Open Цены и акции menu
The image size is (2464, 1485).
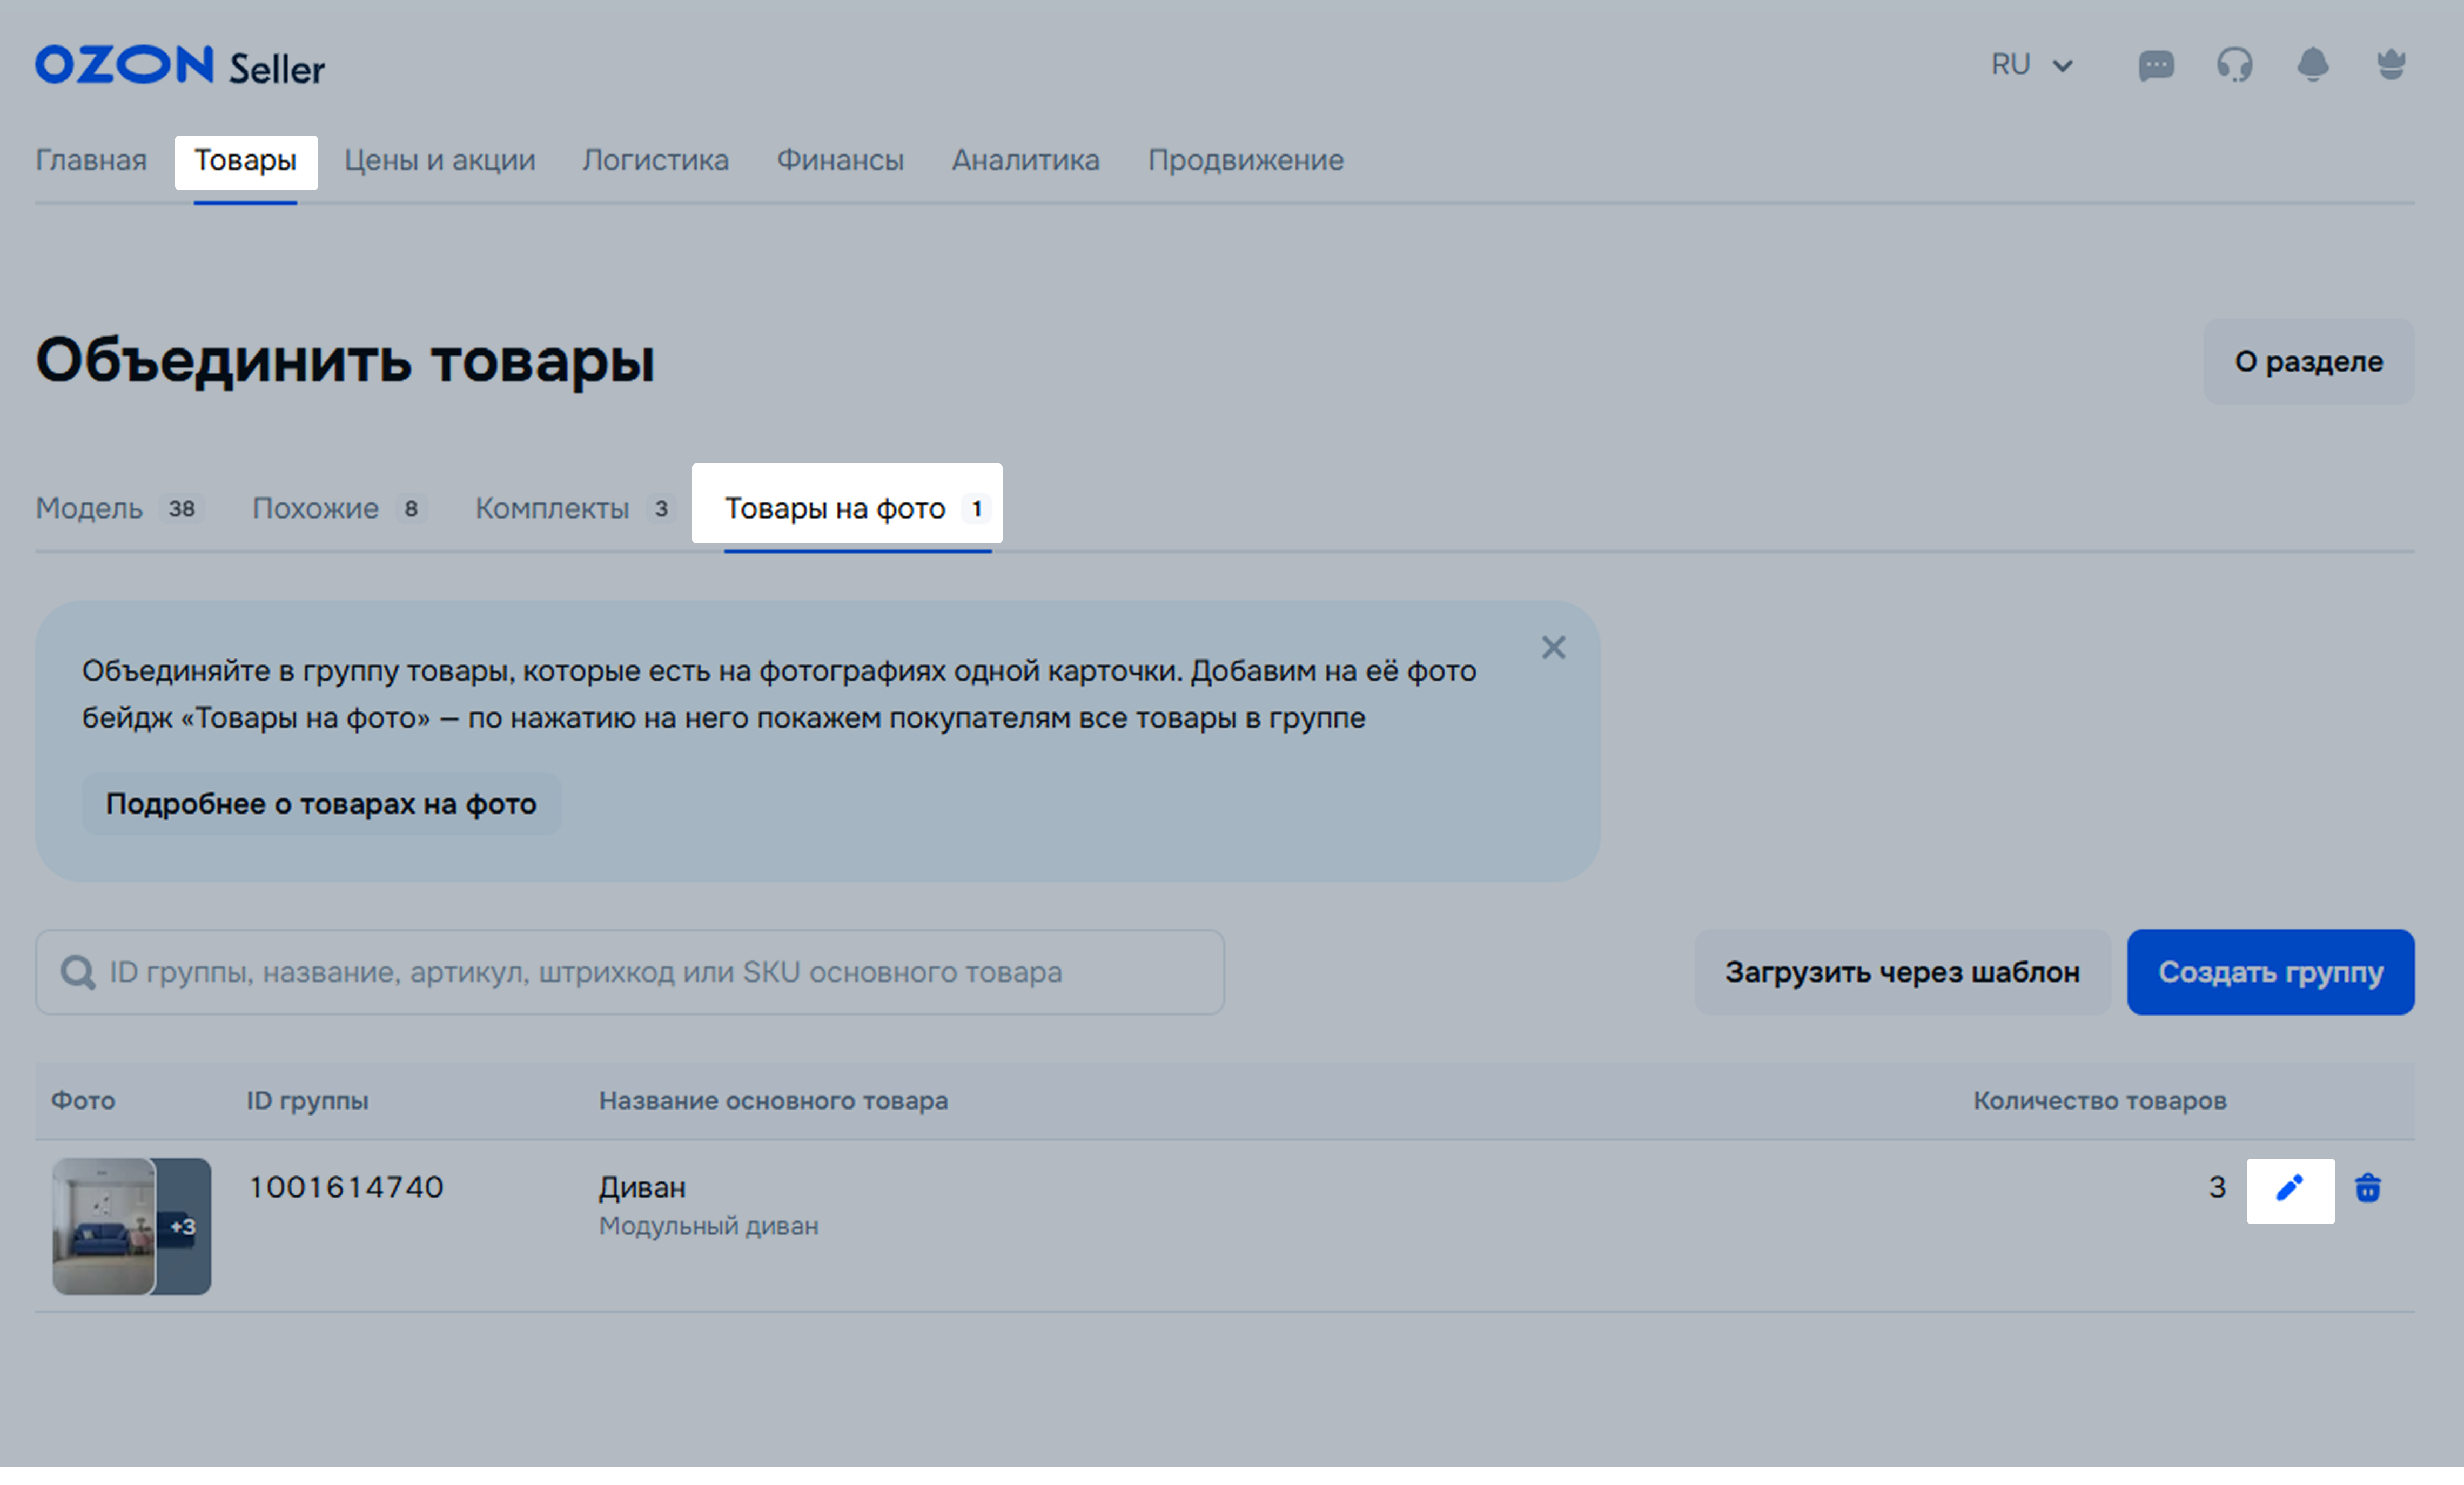coord(439,160)
